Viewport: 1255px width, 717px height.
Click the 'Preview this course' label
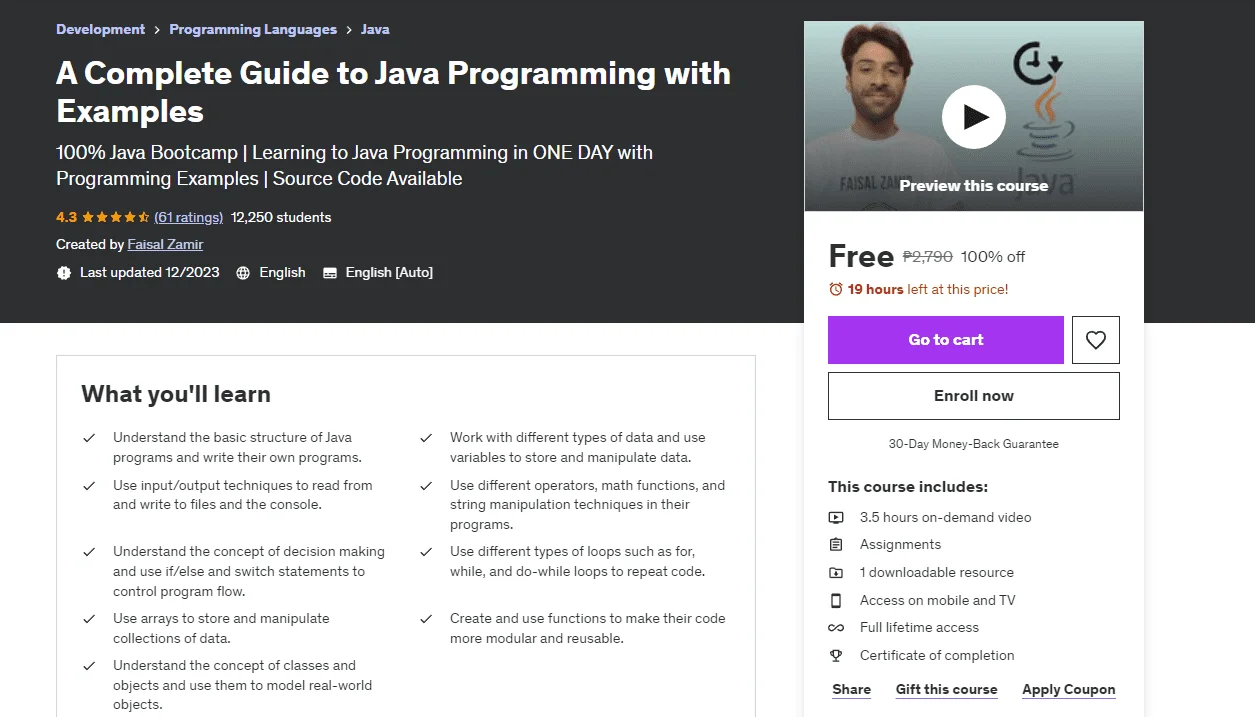(974, 185)
